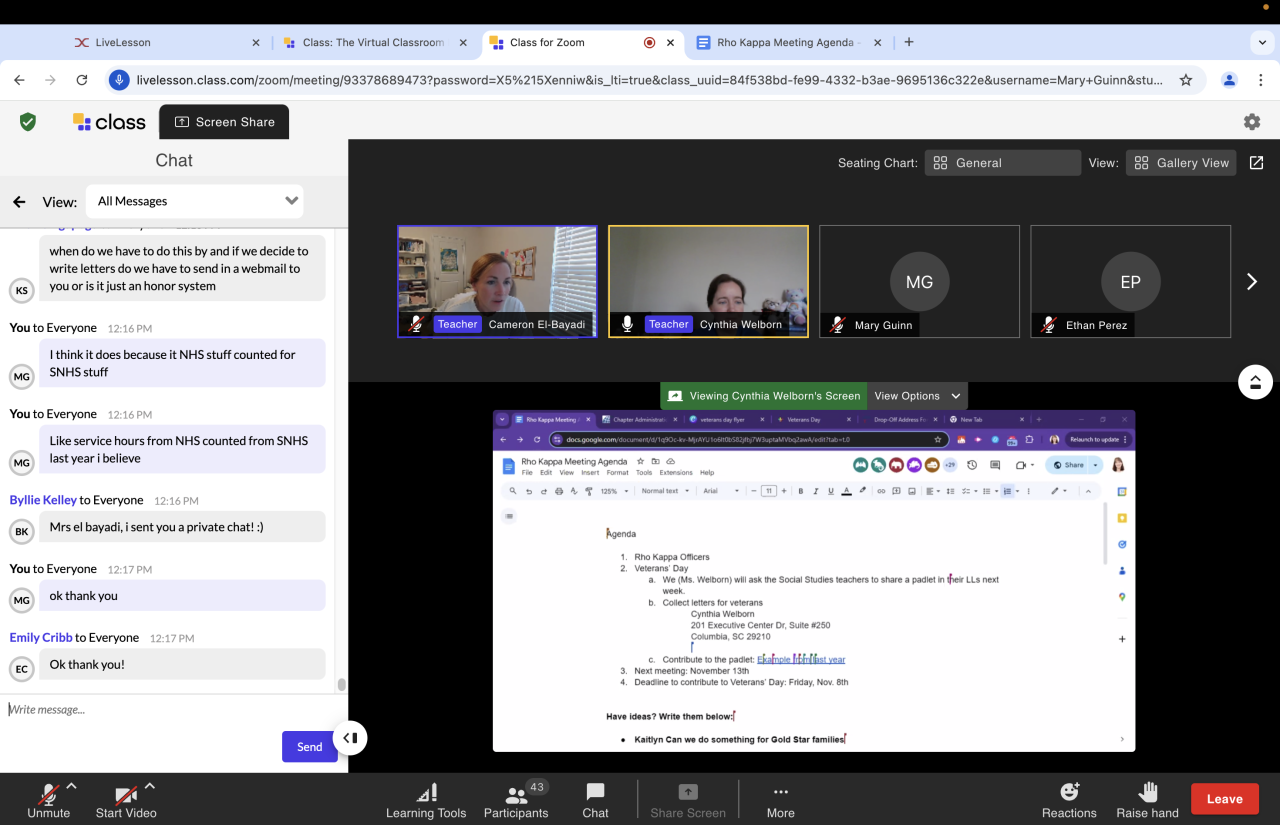The width and height of the screenshot is (1280, 825).
Task: Open settings gear in Class header
Action: pos(1251,122)
